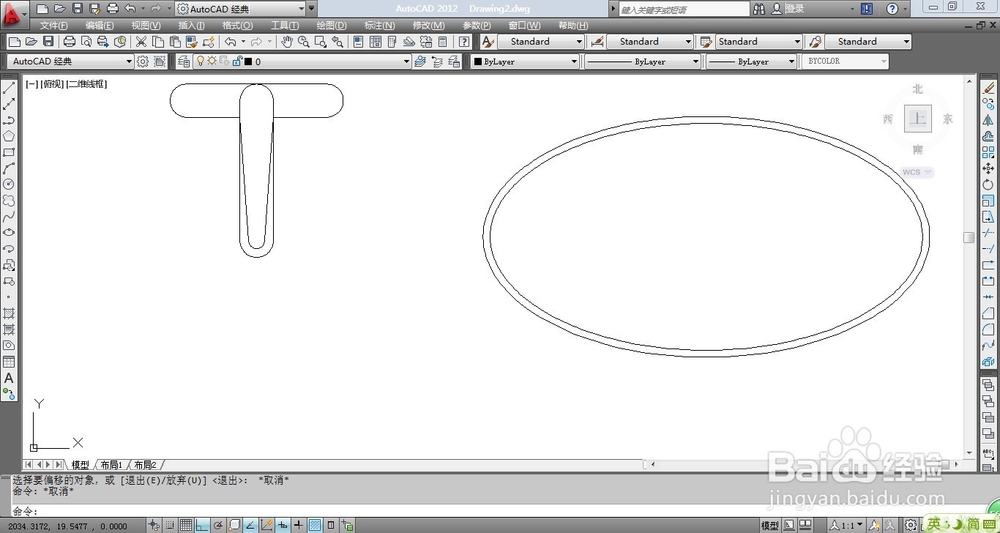The height and width of the screenshot is (533, 1000).
Task: Select the Rotate modify tool
Action: (988, 184)
